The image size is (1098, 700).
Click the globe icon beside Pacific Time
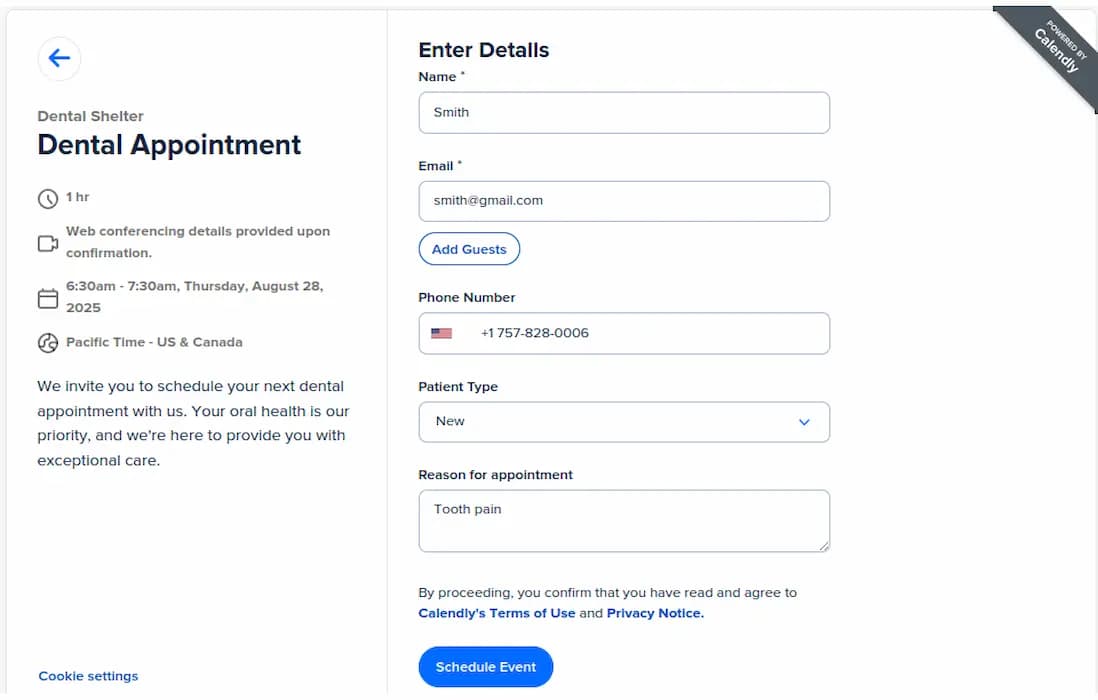[x=48, y=343]
